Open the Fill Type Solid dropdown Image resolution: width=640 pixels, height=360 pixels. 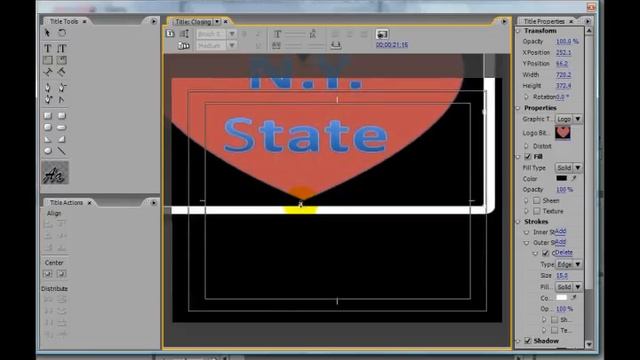(x=569, y=168)
